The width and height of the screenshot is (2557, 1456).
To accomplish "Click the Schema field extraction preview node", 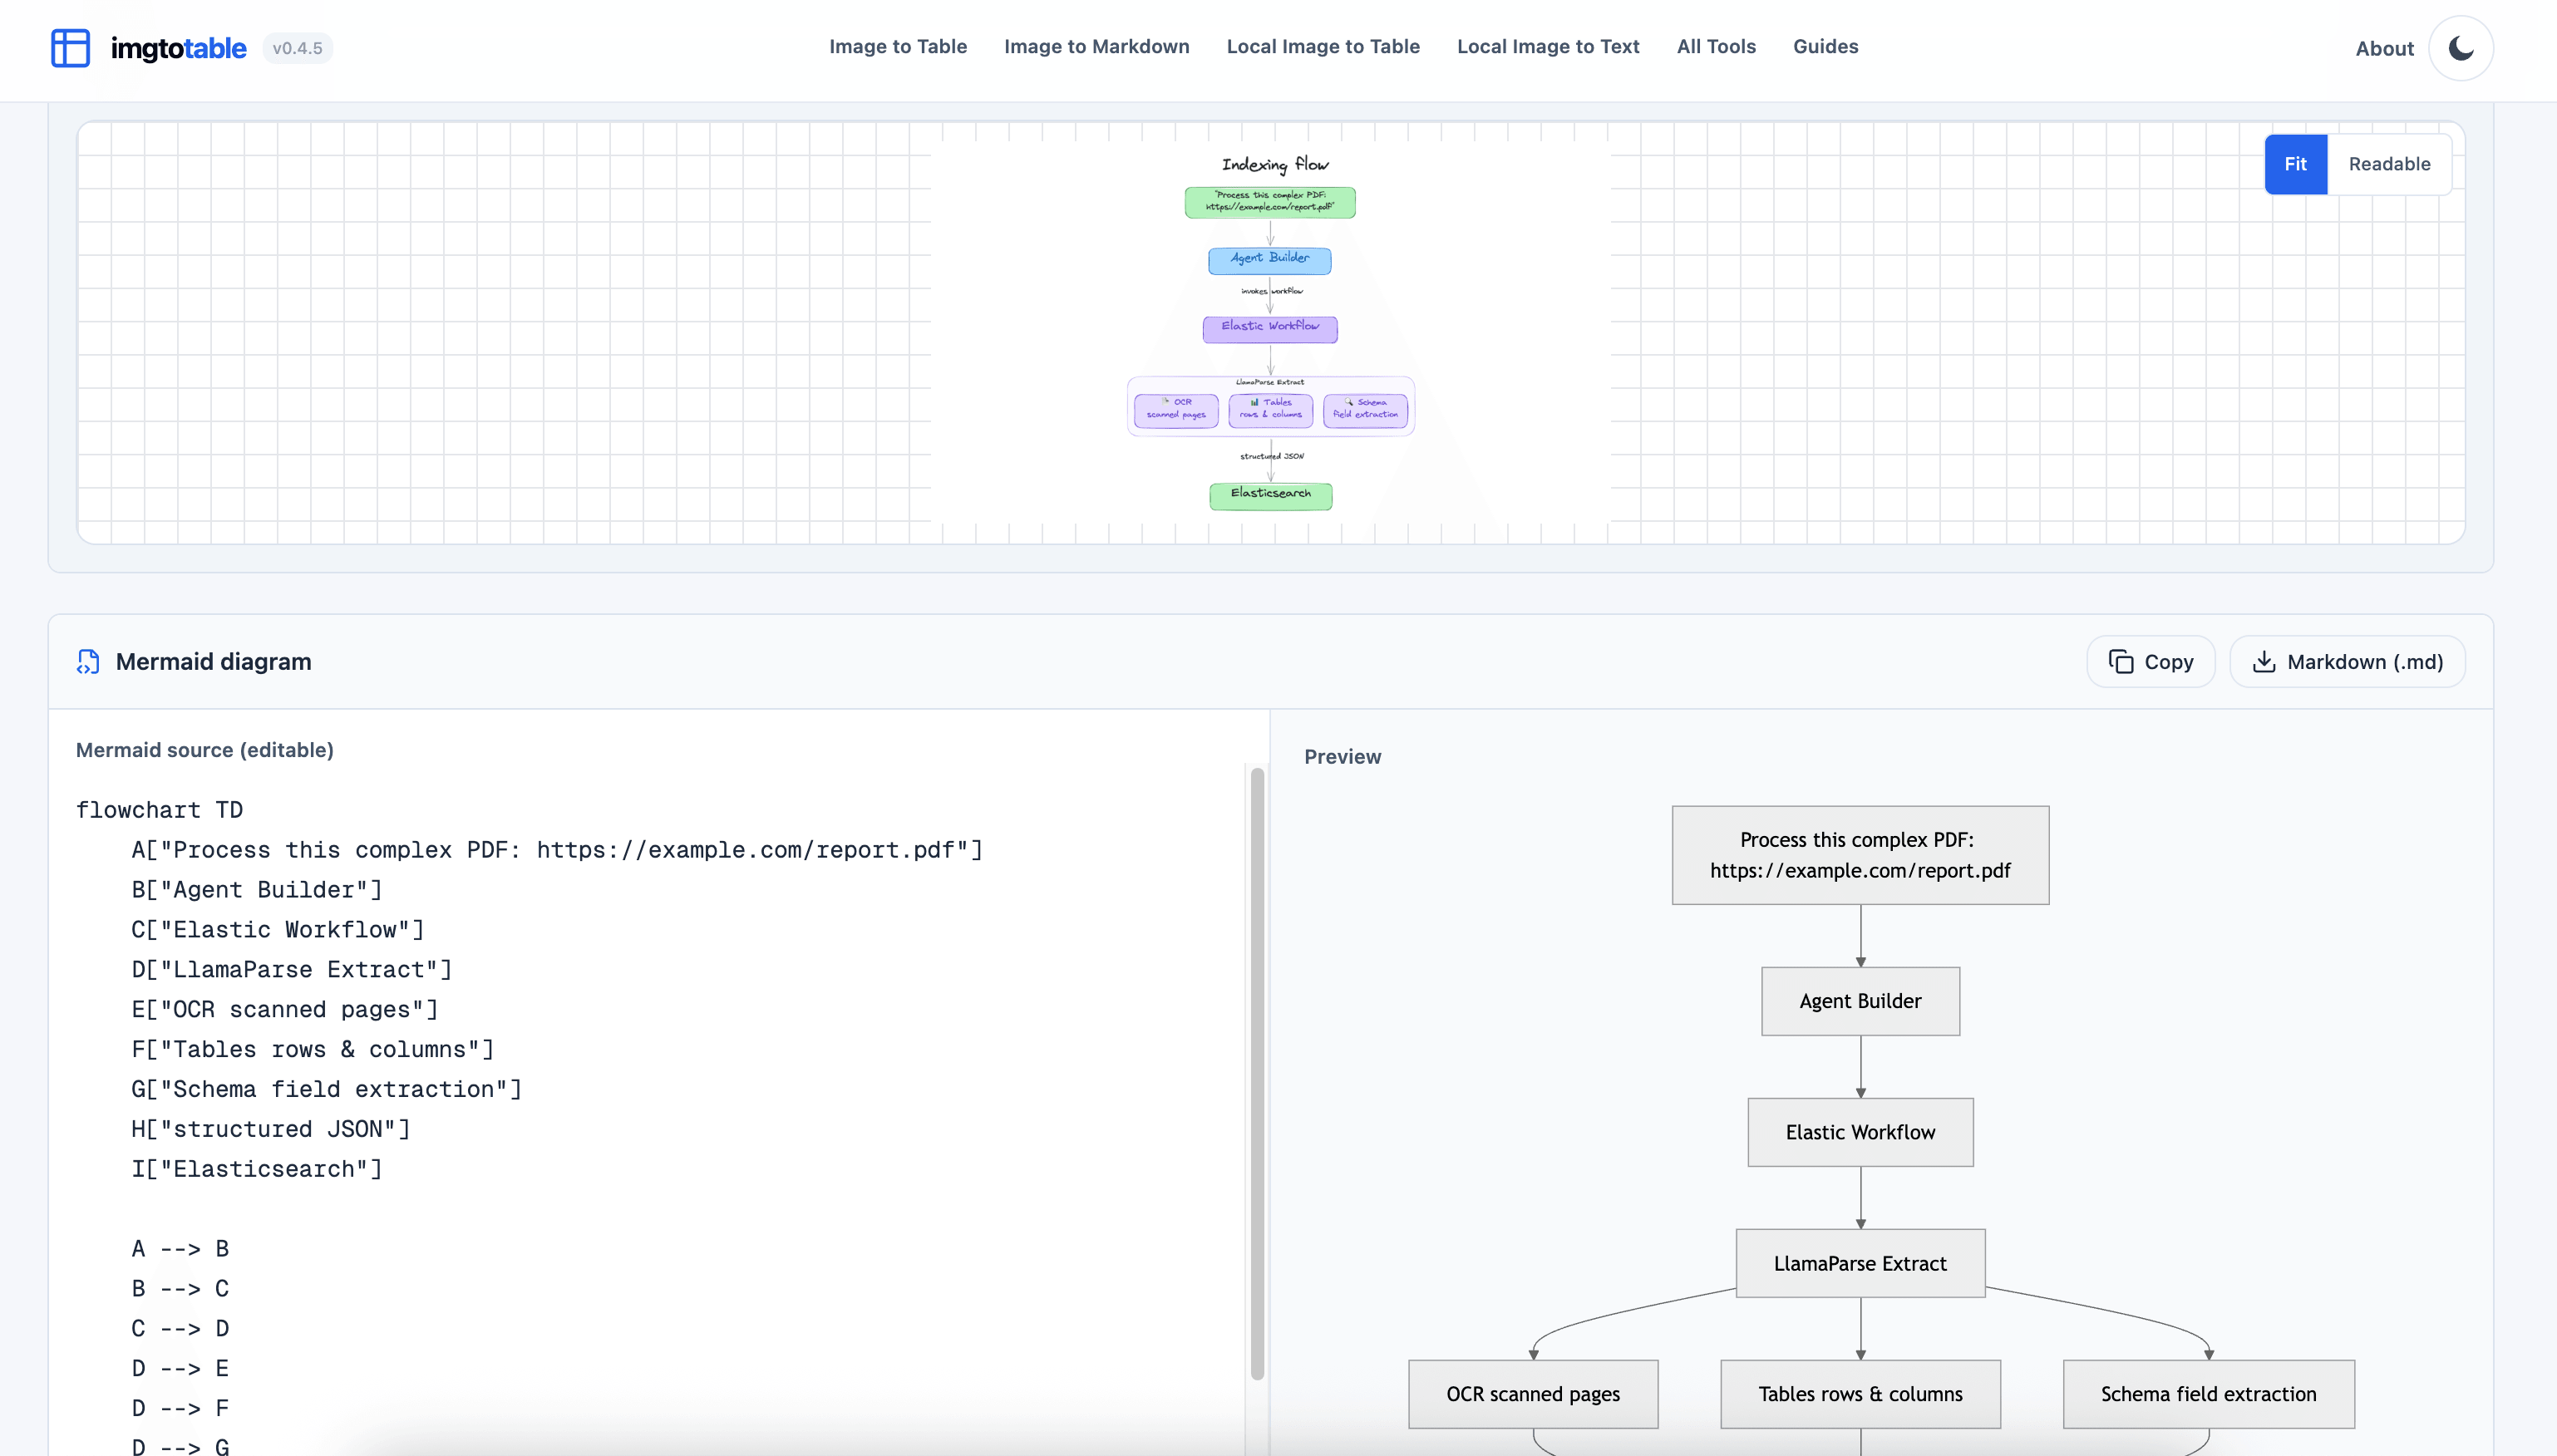I will pos(2208,1394).
